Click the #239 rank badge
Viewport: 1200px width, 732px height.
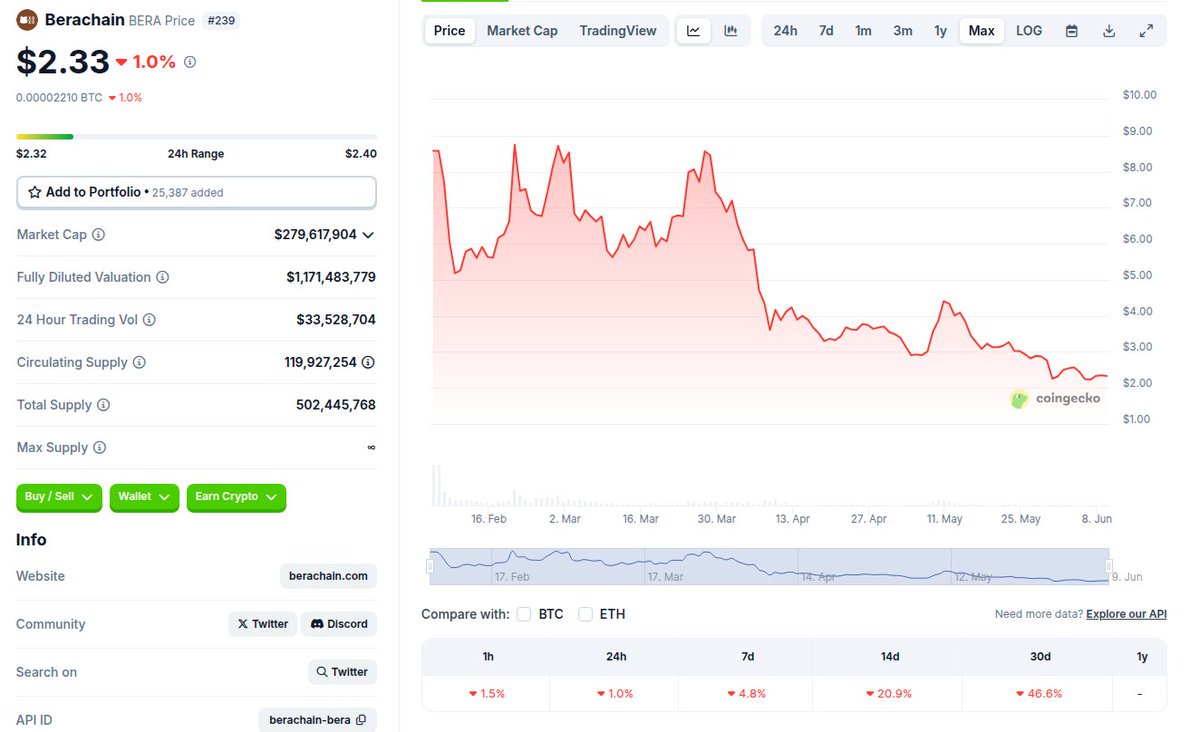click(x=220, y=20)
